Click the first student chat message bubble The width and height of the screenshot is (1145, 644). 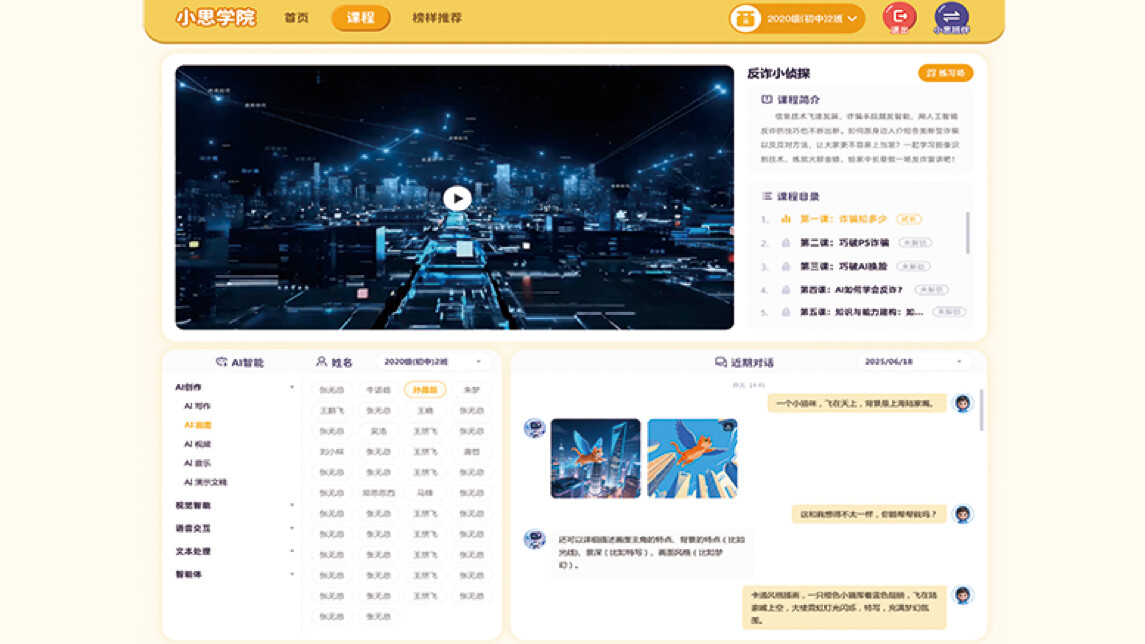click(x=857, y=403)
